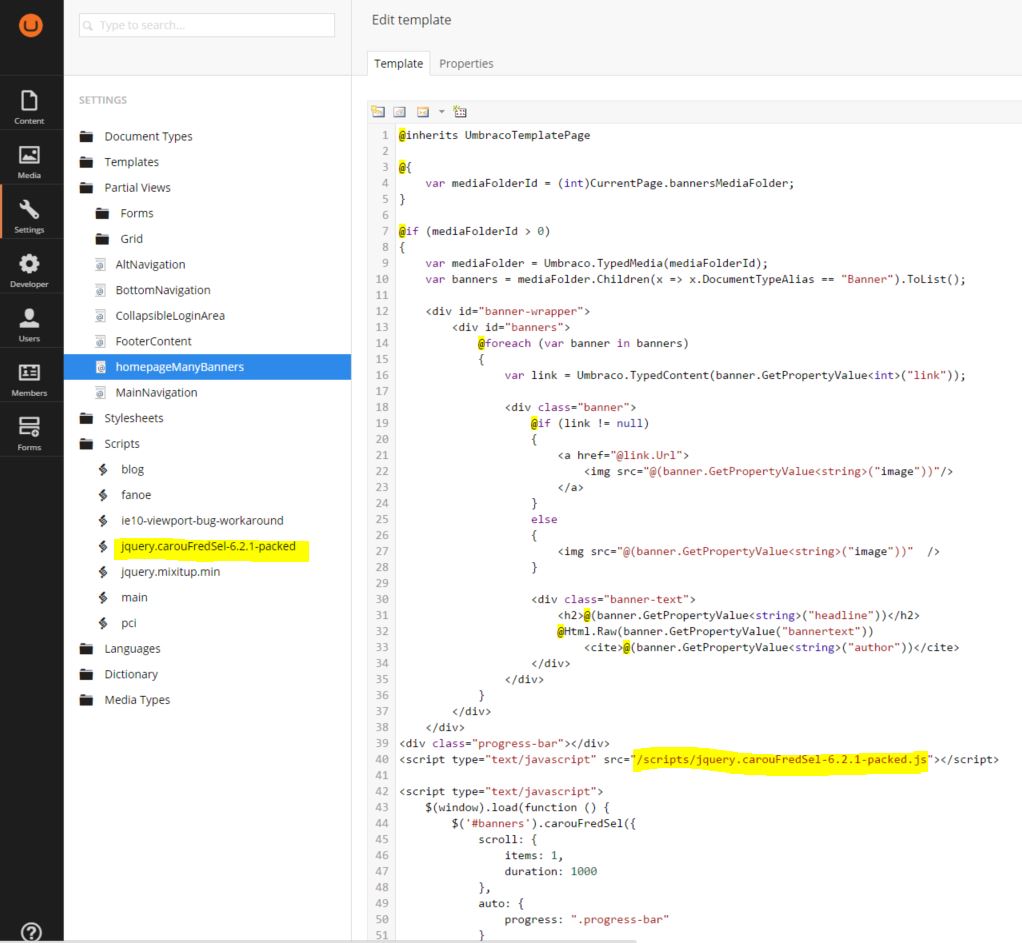Screen dimensions: 1022x943
Task: Collapse the Scripts folder
Action: tap(122, 444)
